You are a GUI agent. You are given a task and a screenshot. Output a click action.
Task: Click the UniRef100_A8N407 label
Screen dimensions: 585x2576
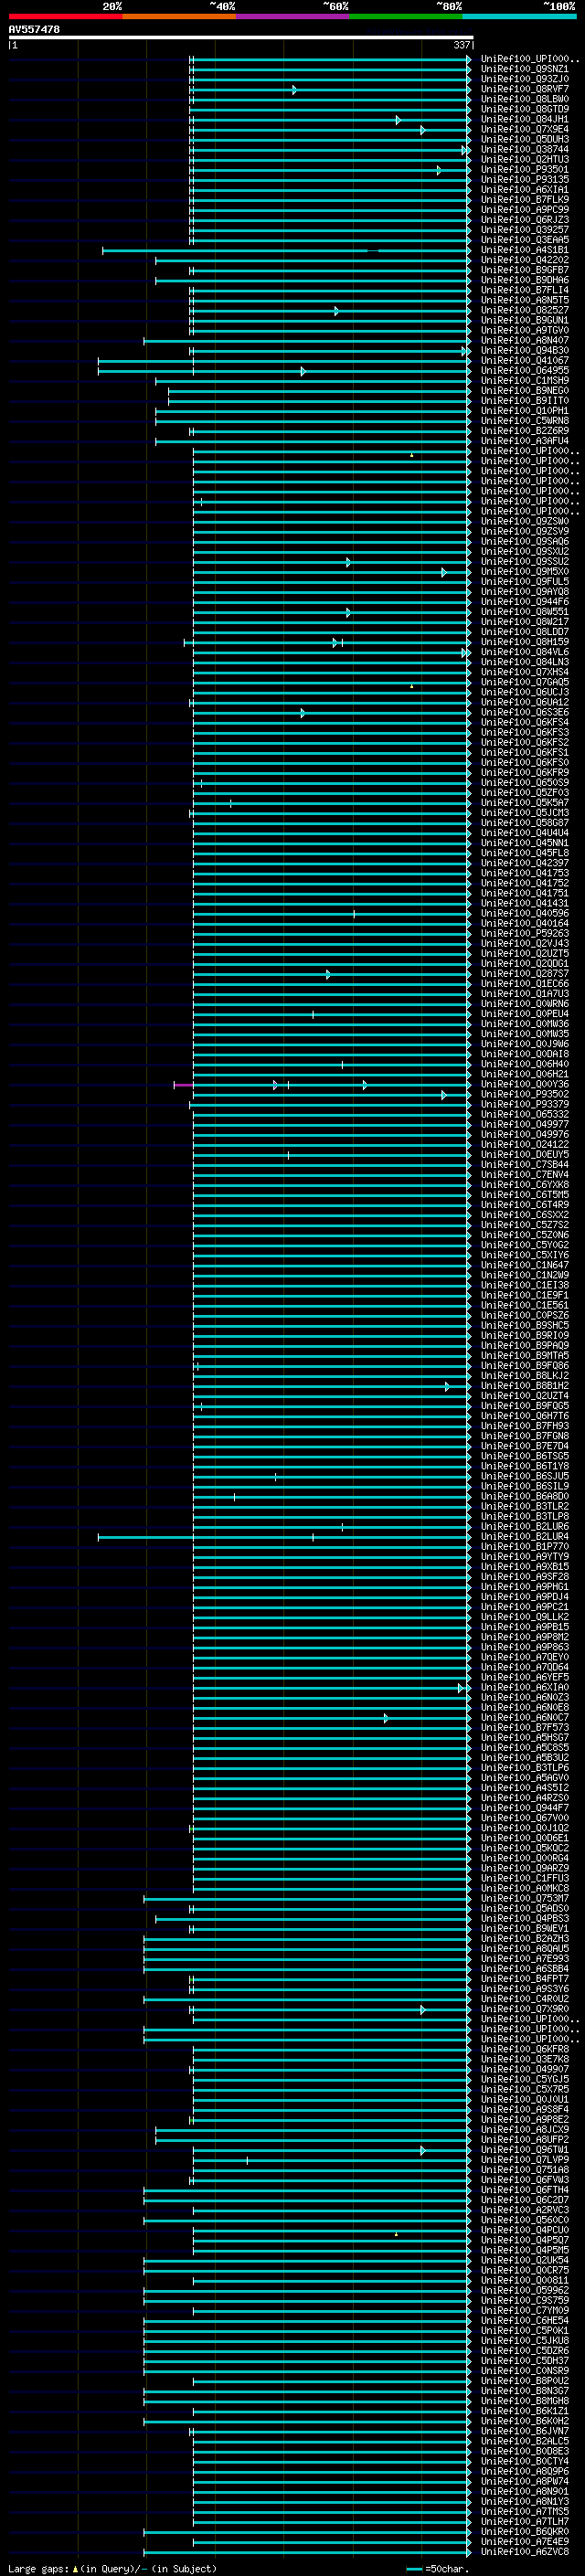point(525,340)
